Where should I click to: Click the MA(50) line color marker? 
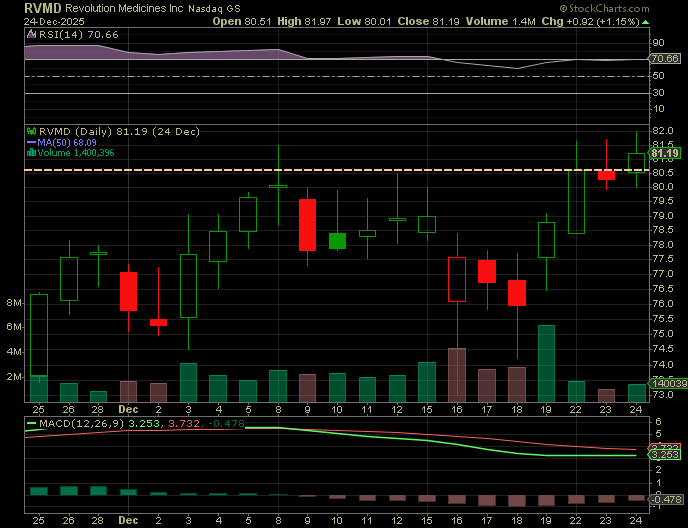point(31,143)
